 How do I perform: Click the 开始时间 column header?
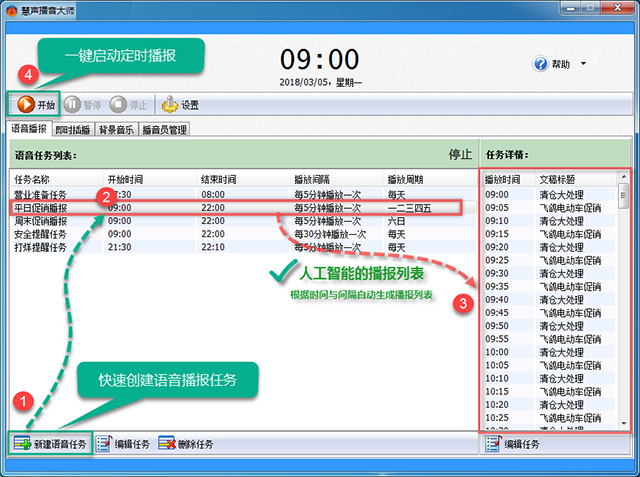click(149, 179)
